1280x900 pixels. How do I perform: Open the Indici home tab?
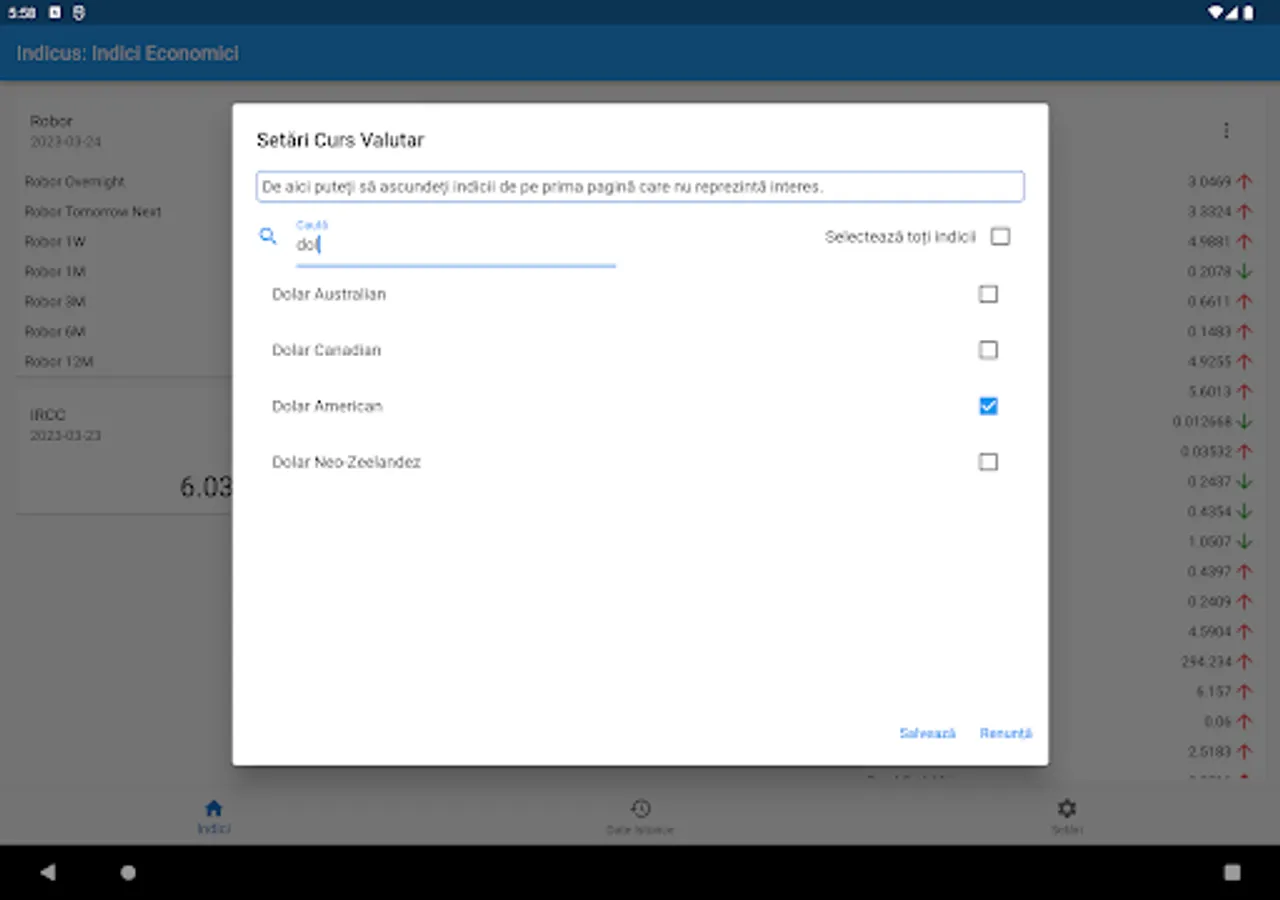[x=213, y=816]
